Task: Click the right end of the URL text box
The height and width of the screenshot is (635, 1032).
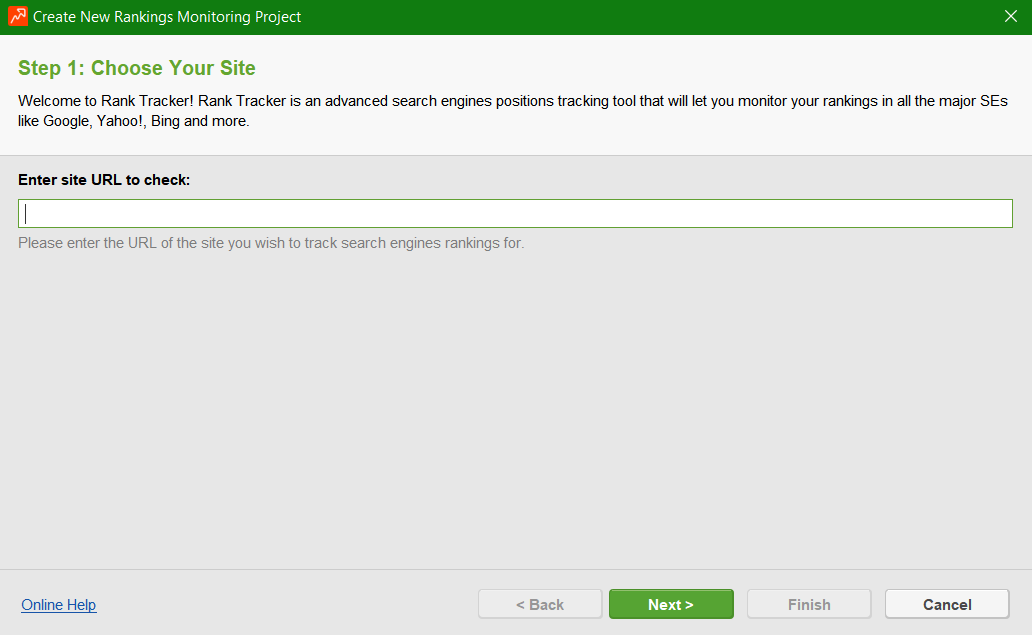Action: click(990, 214)
